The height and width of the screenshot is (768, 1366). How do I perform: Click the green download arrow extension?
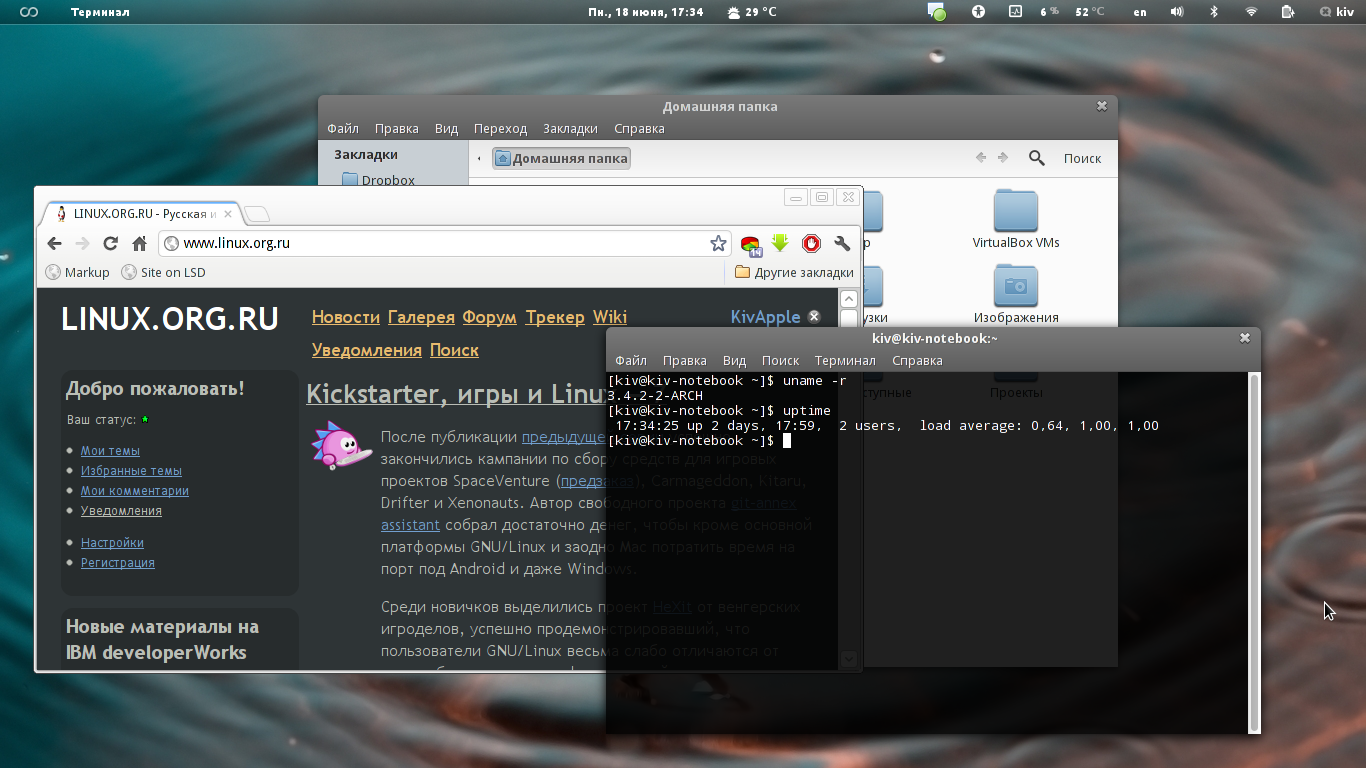point(781,243)
